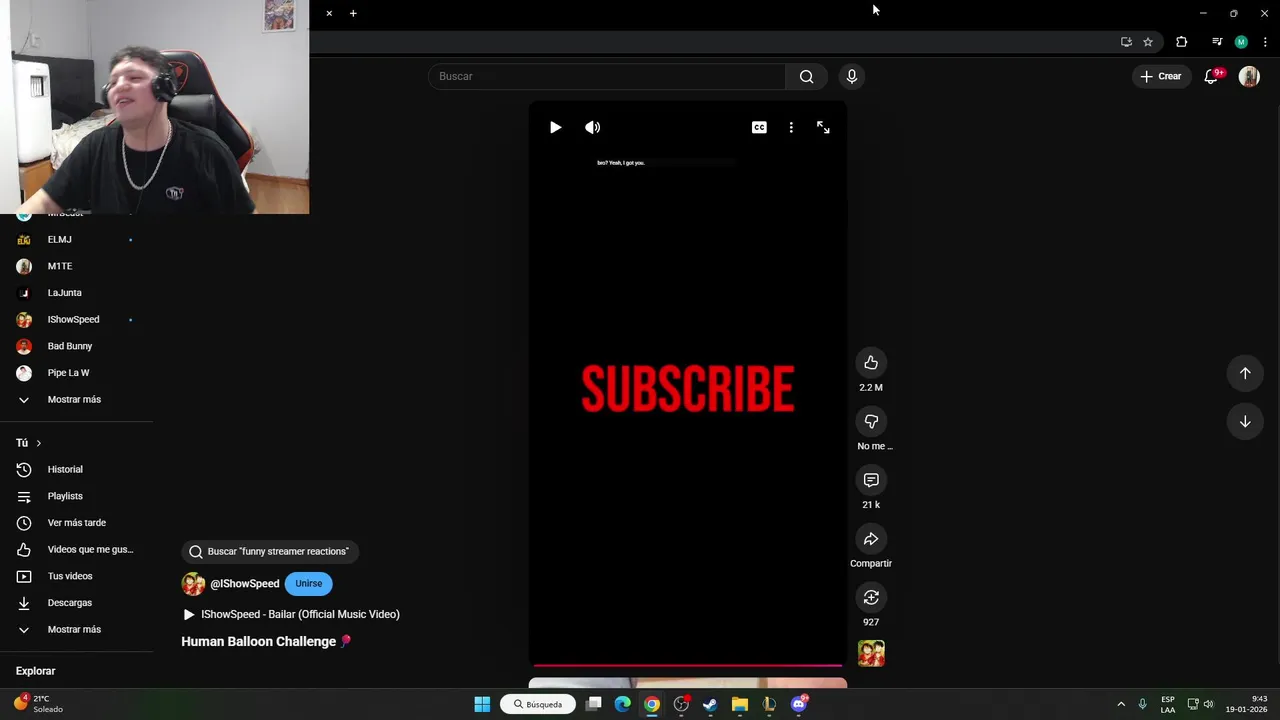
Task: Dislike the Short
Action: (x=871, y=421)
